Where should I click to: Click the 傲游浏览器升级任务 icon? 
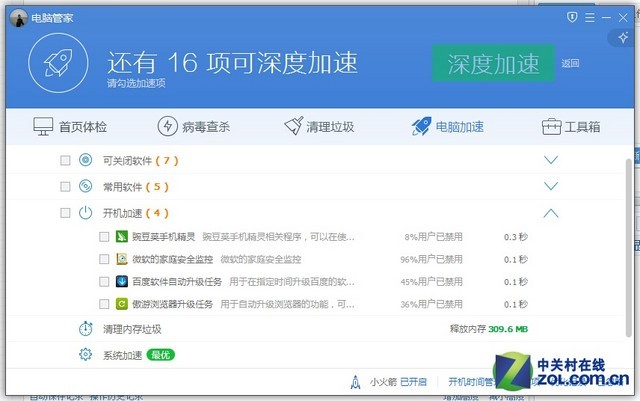(122, 304)
